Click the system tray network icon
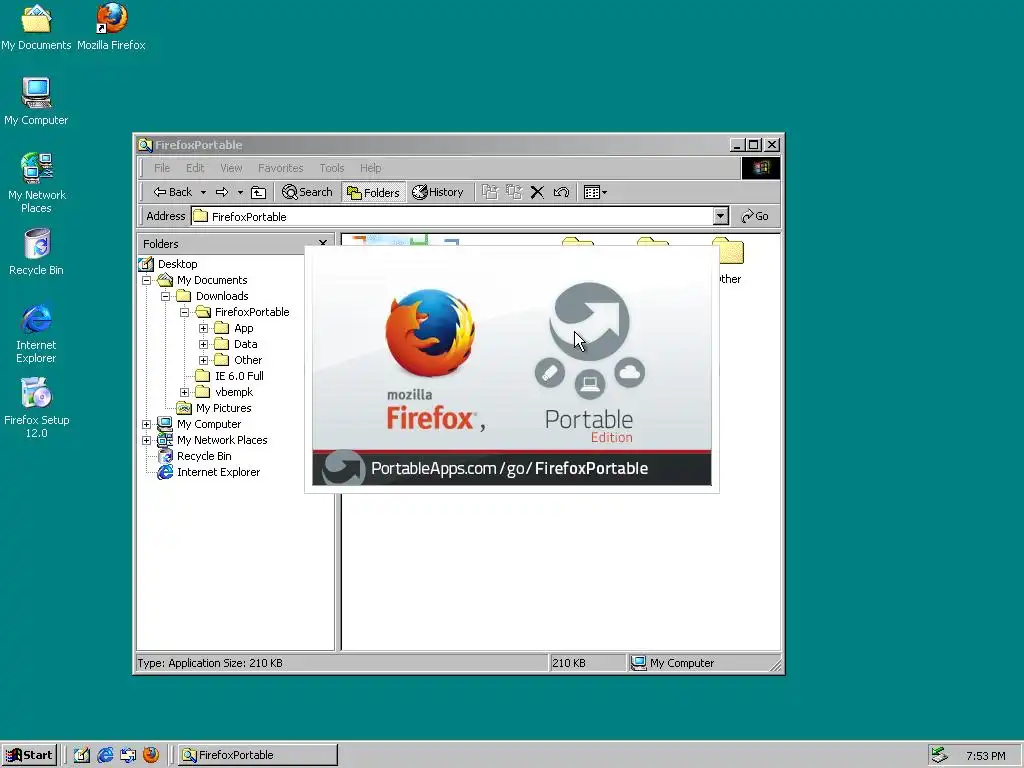The width and height of the screenshot is (1024, 768). 939,755
